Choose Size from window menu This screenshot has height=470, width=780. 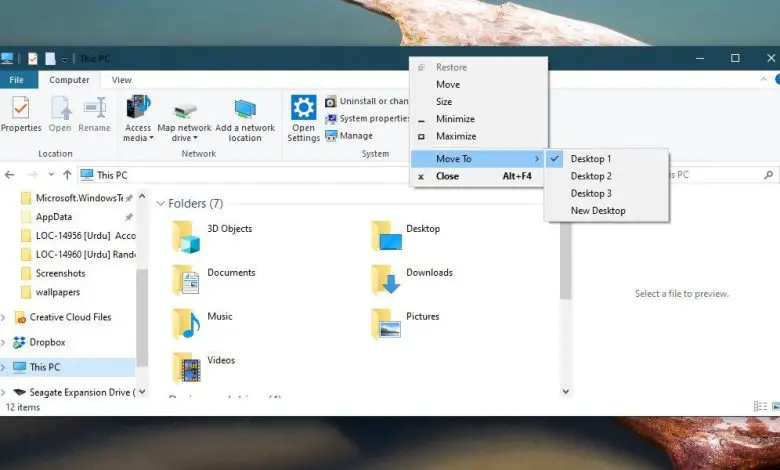click(x=478, y=101)
